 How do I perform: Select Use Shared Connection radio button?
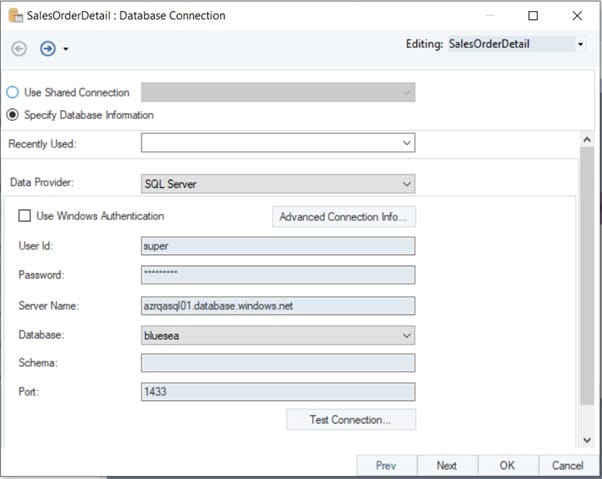pyautogui.click(x=13, y=93)
